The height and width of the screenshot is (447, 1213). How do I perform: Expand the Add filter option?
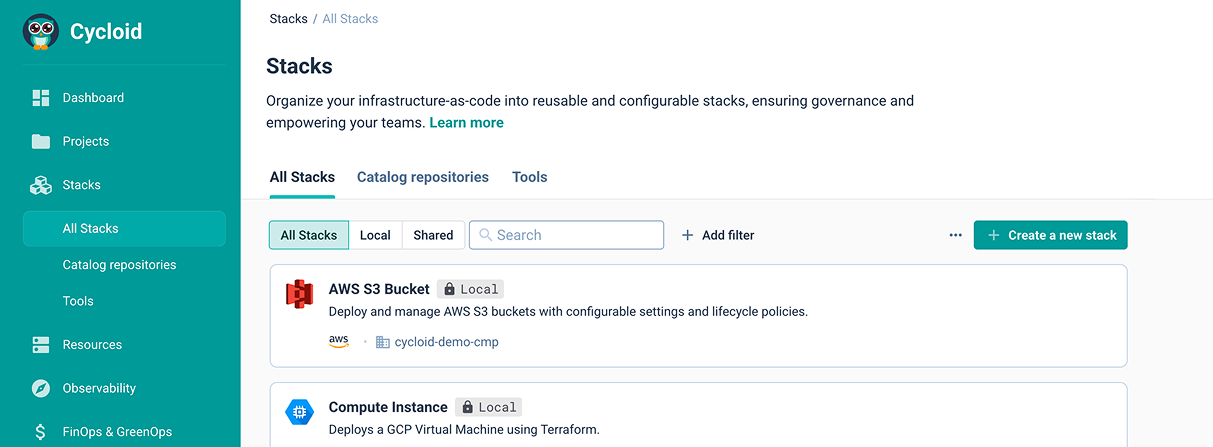coord(718,235)
